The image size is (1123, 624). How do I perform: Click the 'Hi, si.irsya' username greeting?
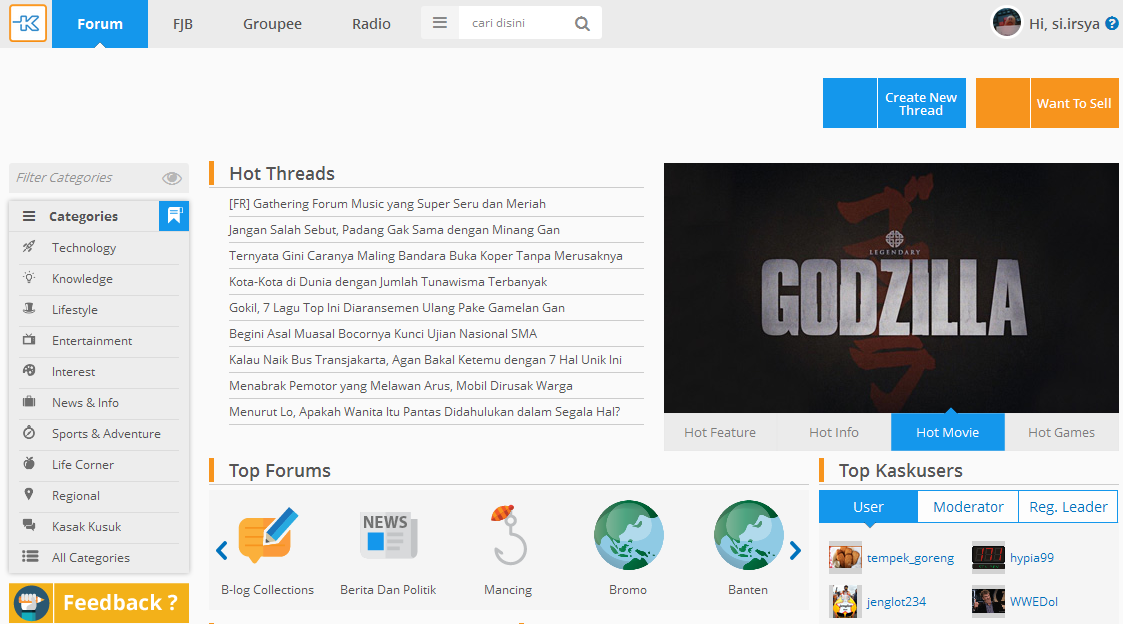coord(1064,24)
